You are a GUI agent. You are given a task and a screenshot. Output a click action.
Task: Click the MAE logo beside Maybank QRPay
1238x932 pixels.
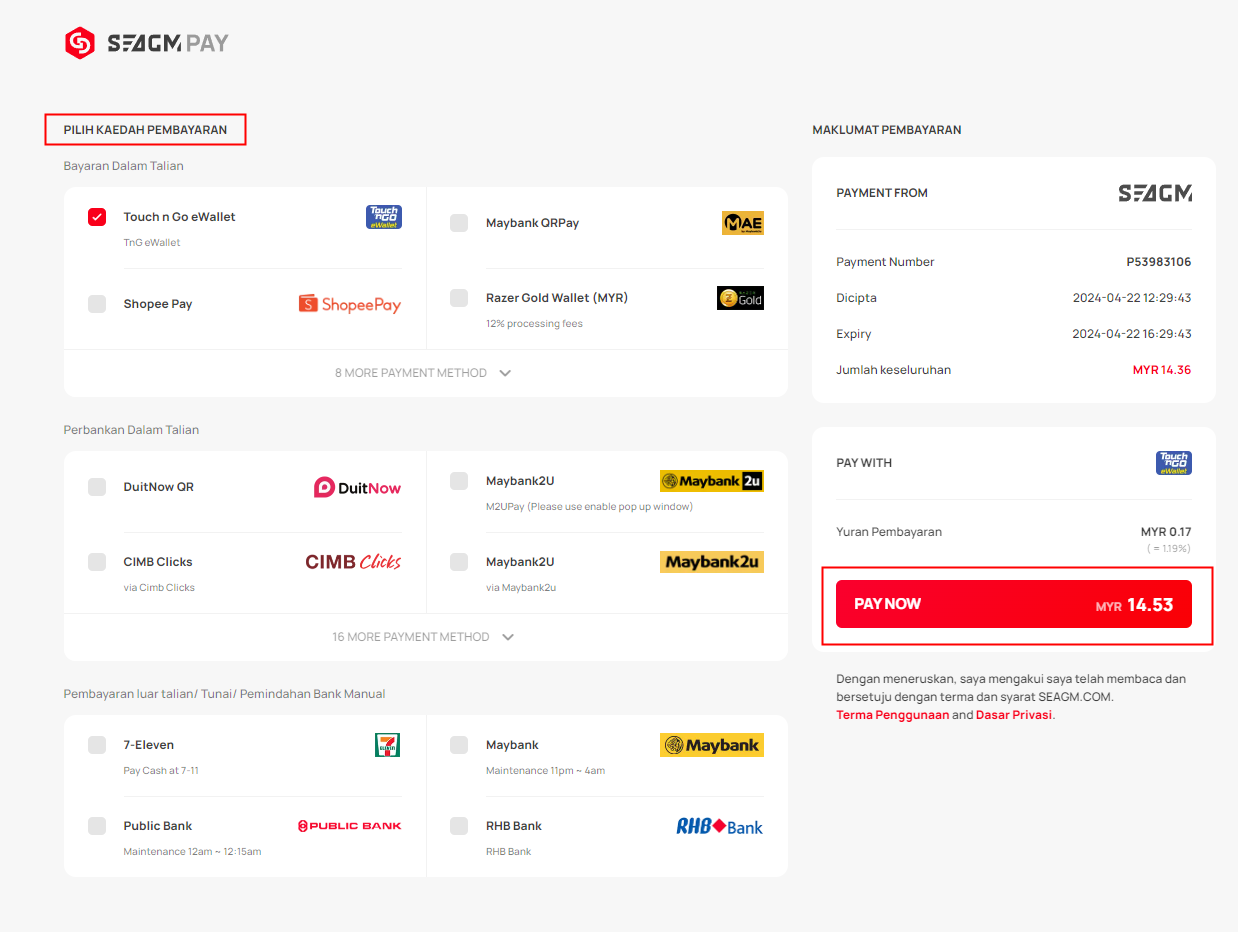coord(743,223)
